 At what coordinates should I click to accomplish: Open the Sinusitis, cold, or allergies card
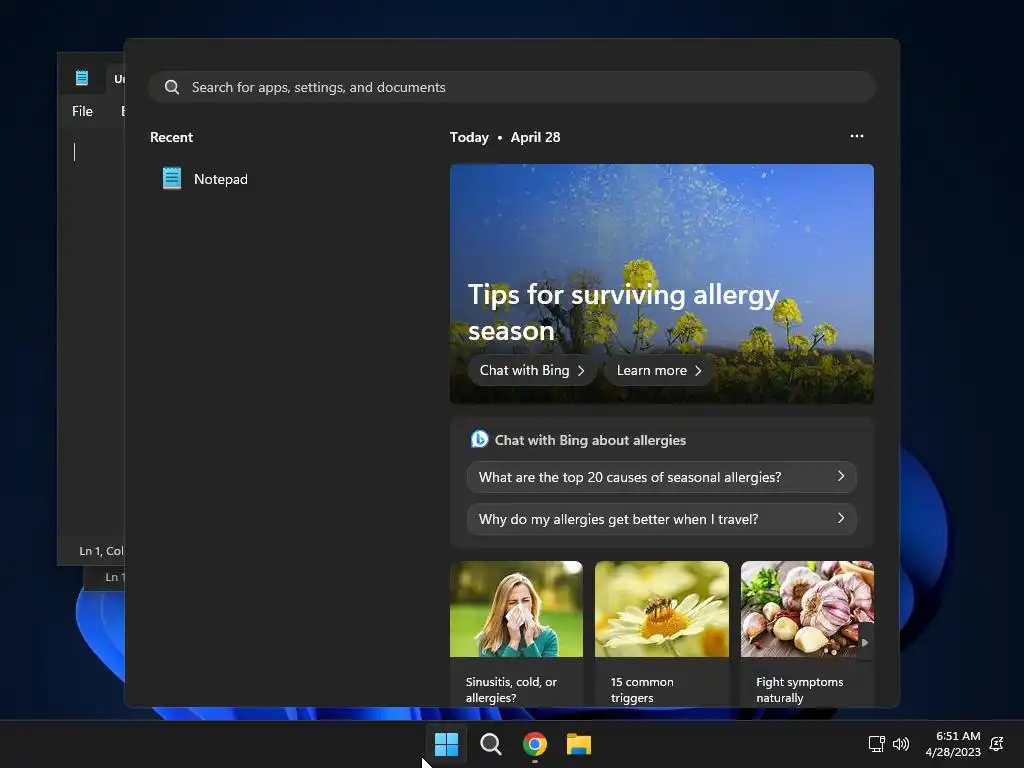[x=516, y=633]
